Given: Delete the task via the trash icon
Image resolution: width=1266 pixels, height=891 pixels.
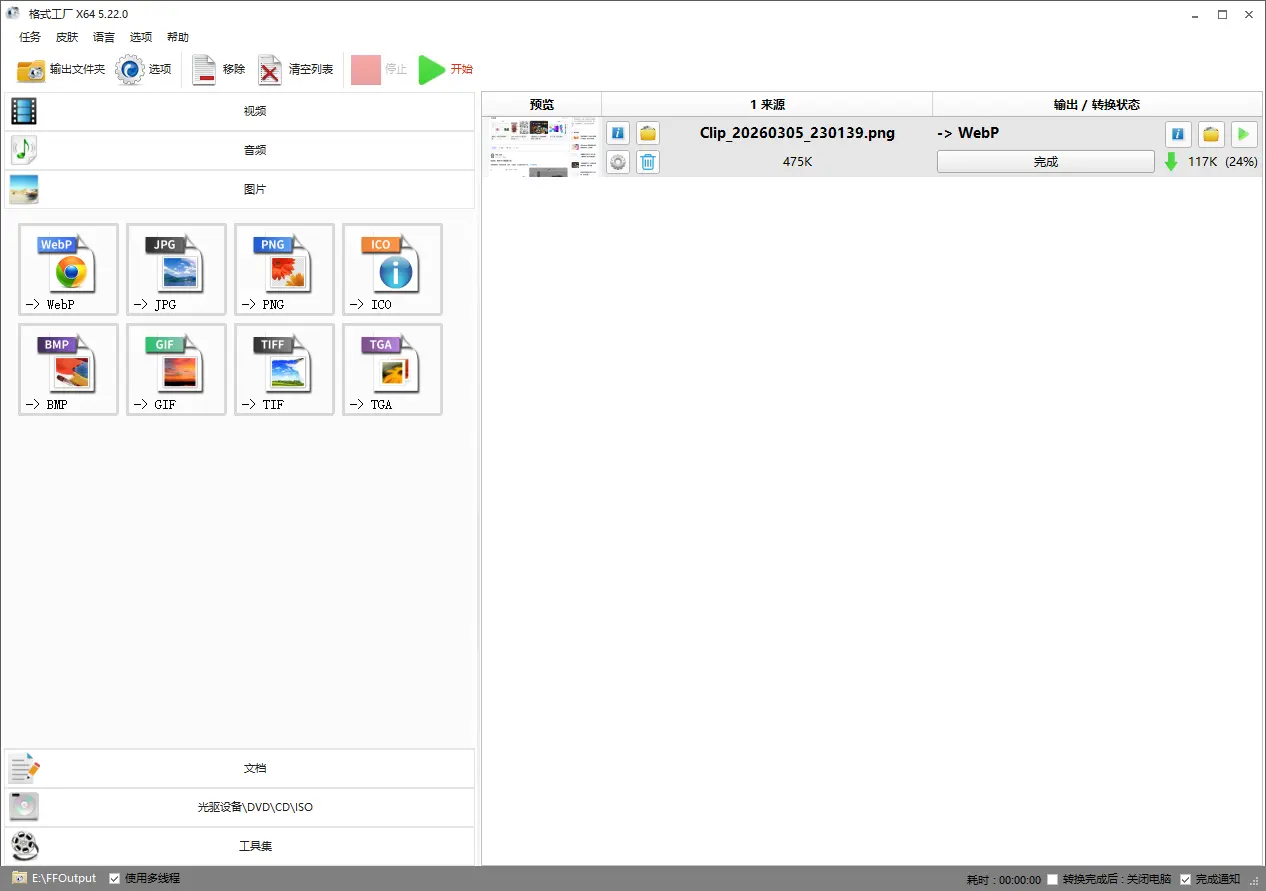Looking at the screenshot, I should [x=647, y=161].
